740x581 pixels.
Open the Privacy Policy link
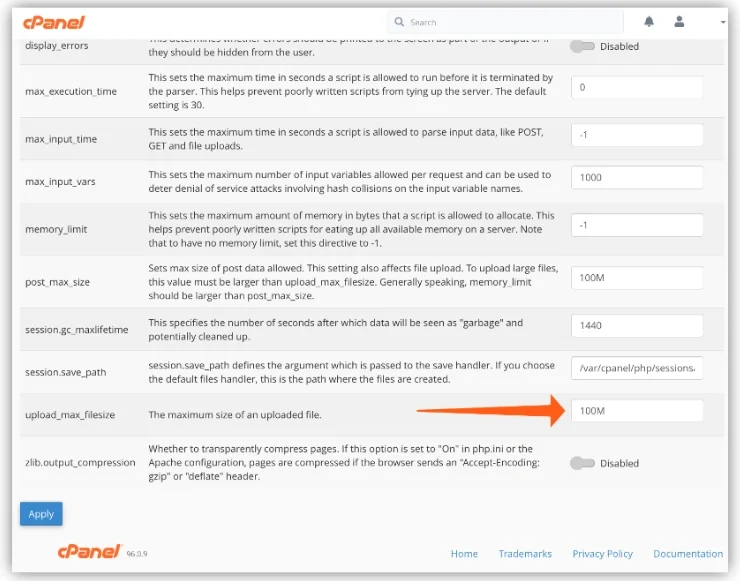602,553
